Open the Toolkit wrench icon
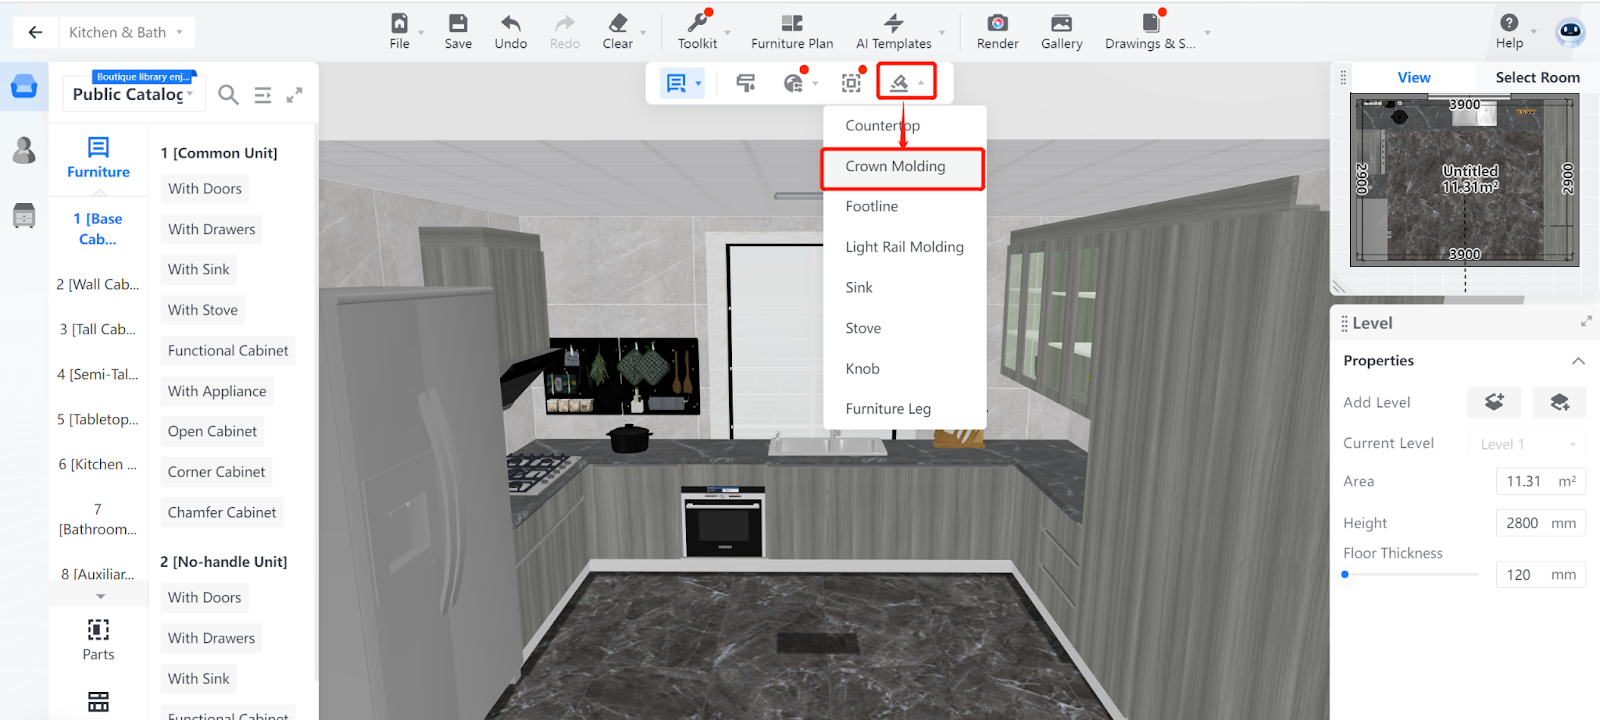Viewport: 1600px width, 720px height. [697, 24]
